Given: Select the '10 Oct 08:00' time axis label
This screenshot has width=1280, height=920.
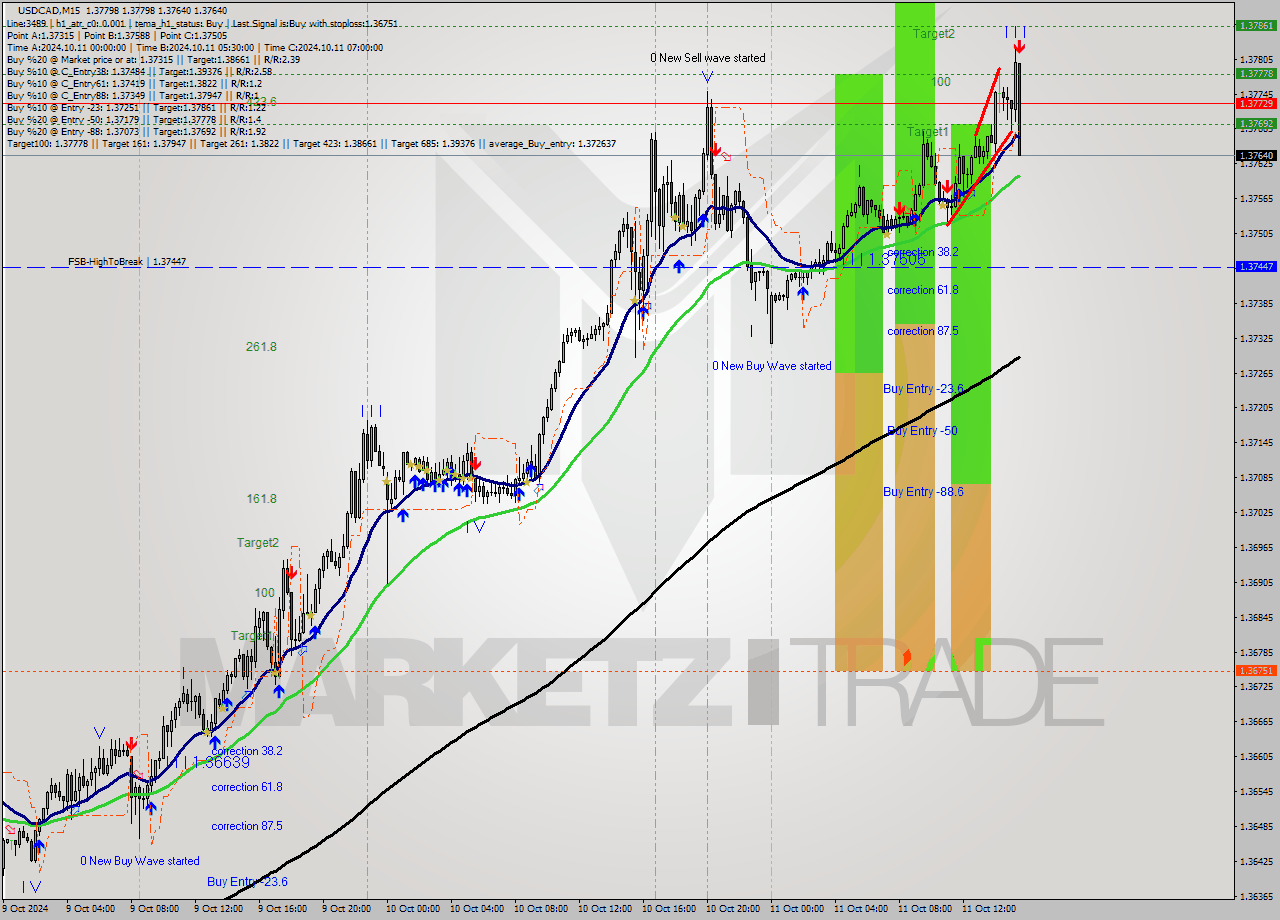Looking at the screenshot, I should 541,909.
